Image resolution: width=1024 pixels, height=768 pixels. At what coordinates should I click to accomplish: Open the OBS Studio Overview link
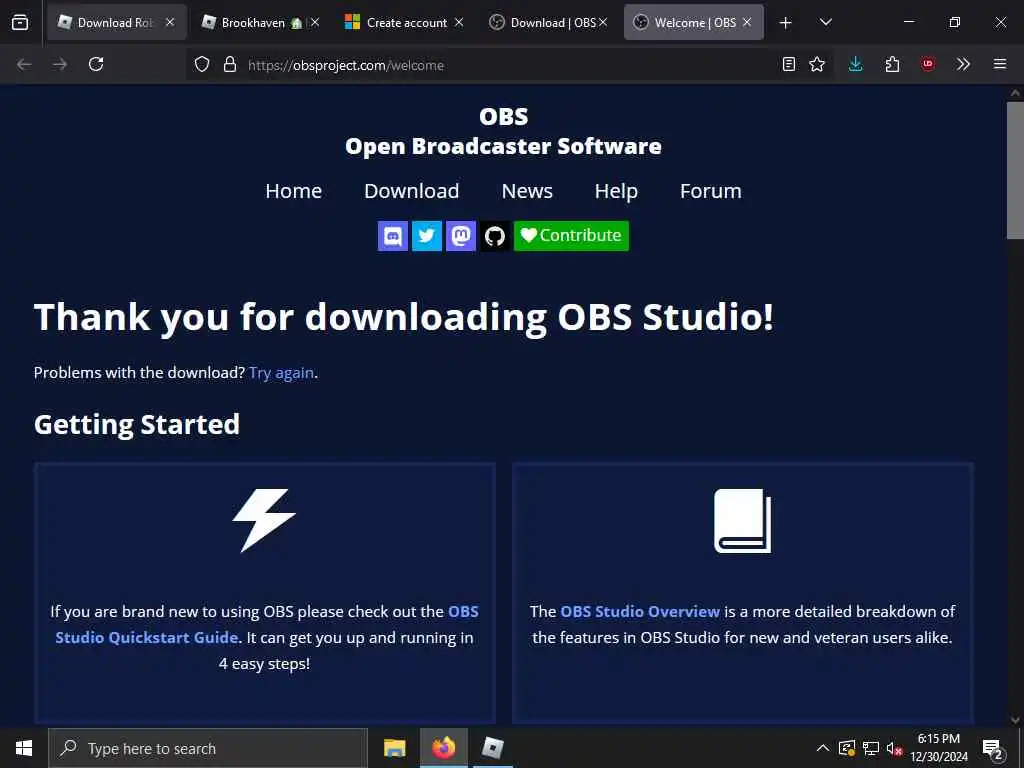[x=640, y=612]
